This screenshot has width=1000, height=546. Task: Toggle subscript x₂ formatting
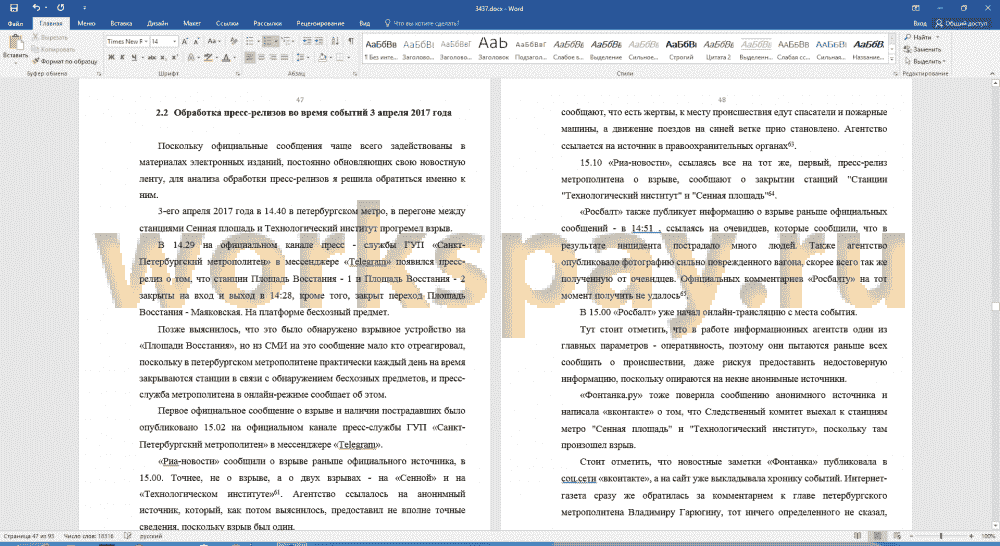point(163,57)
